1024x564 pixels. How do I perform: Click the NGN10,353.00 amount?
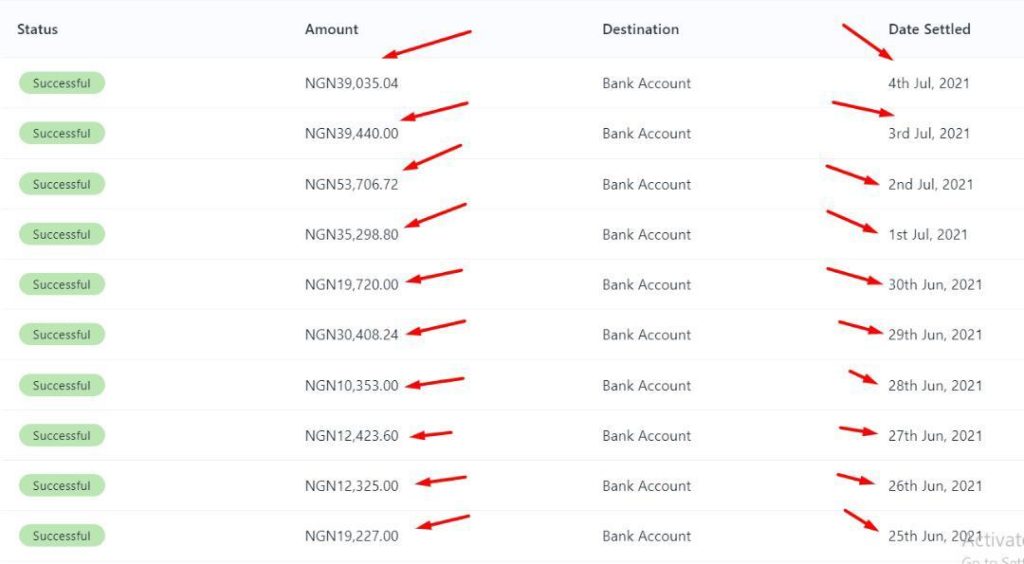351,385
